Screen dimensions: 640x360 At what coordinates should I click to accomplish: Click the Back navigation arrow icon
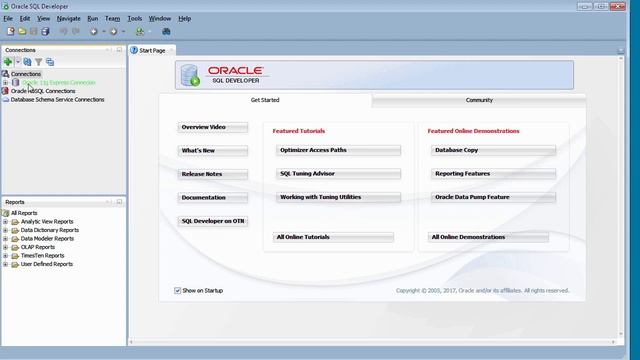click(x=93, y=31)
